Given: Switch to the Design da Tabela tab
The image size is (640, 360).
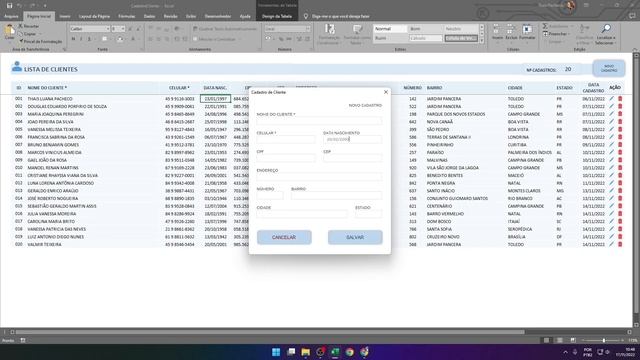Looking at the screenshot, I should coord(277,16).
